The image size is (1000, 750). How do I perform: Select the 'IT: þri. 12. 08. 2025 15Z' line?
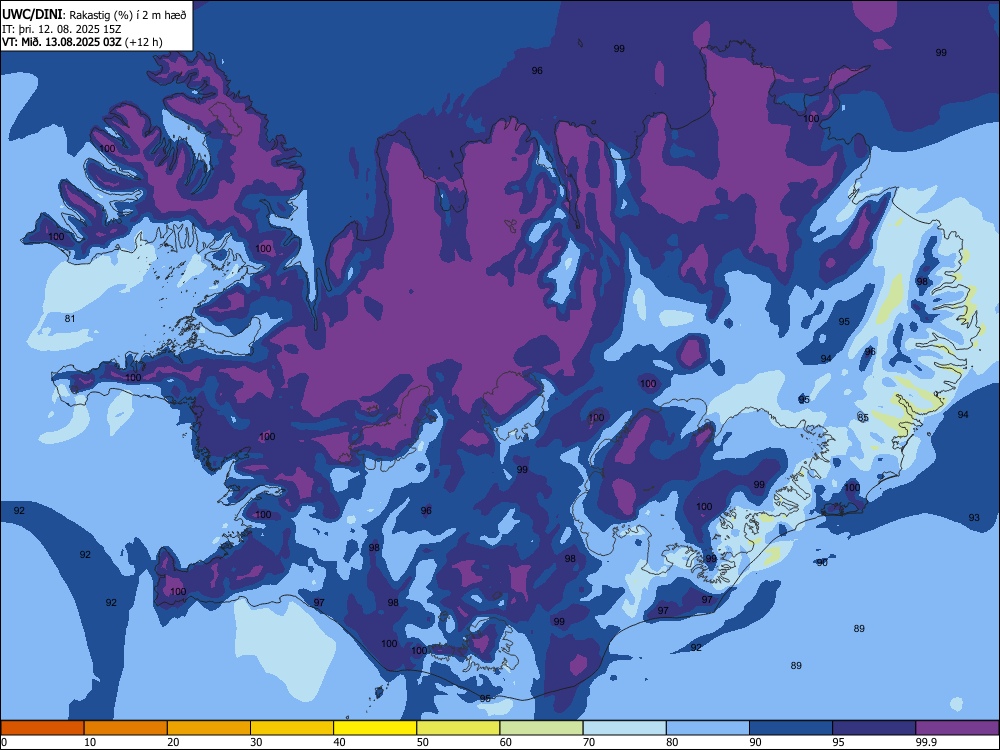pos(61,29)
